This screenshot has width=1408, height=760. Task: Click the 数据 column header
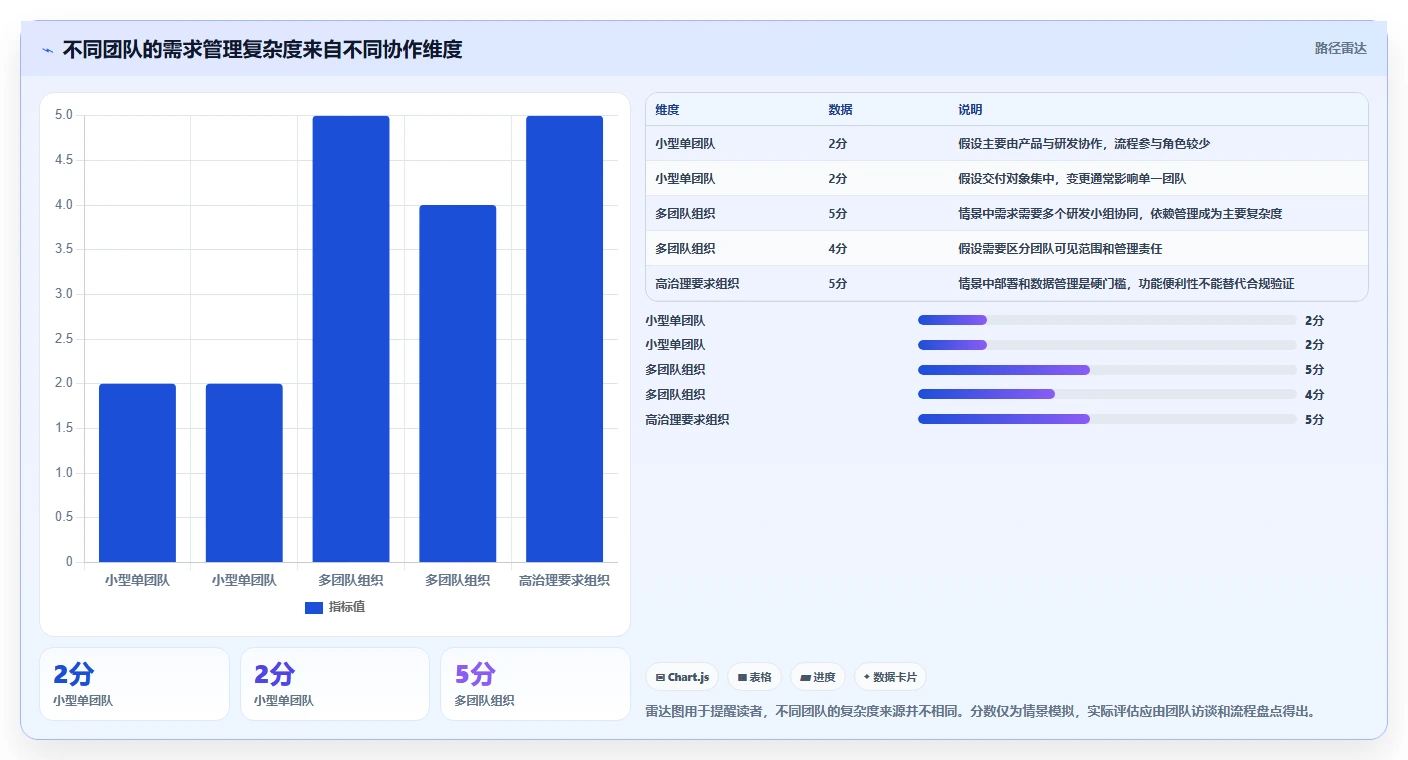pyautogui.click(x=840, y=110)
